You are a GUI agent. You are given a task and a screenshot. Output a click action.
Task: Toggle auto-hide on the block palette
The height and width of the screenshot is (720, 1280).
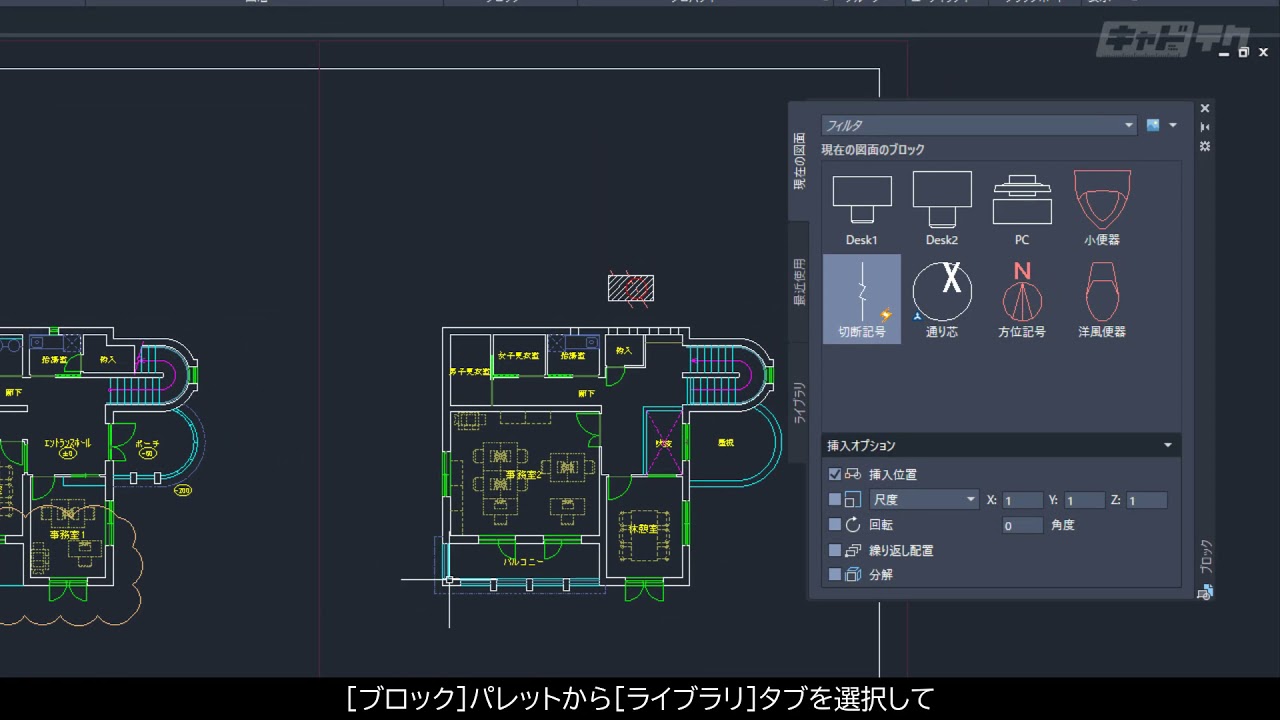1205,127
